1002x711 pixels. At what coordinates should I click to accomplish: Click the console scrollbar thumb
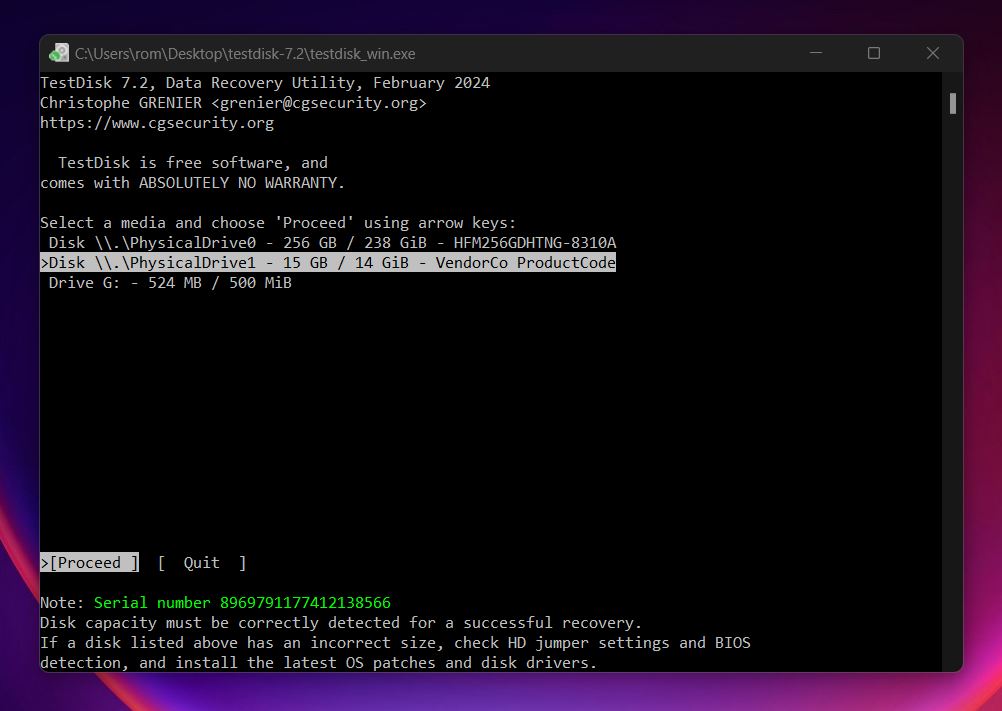(953, 103)
